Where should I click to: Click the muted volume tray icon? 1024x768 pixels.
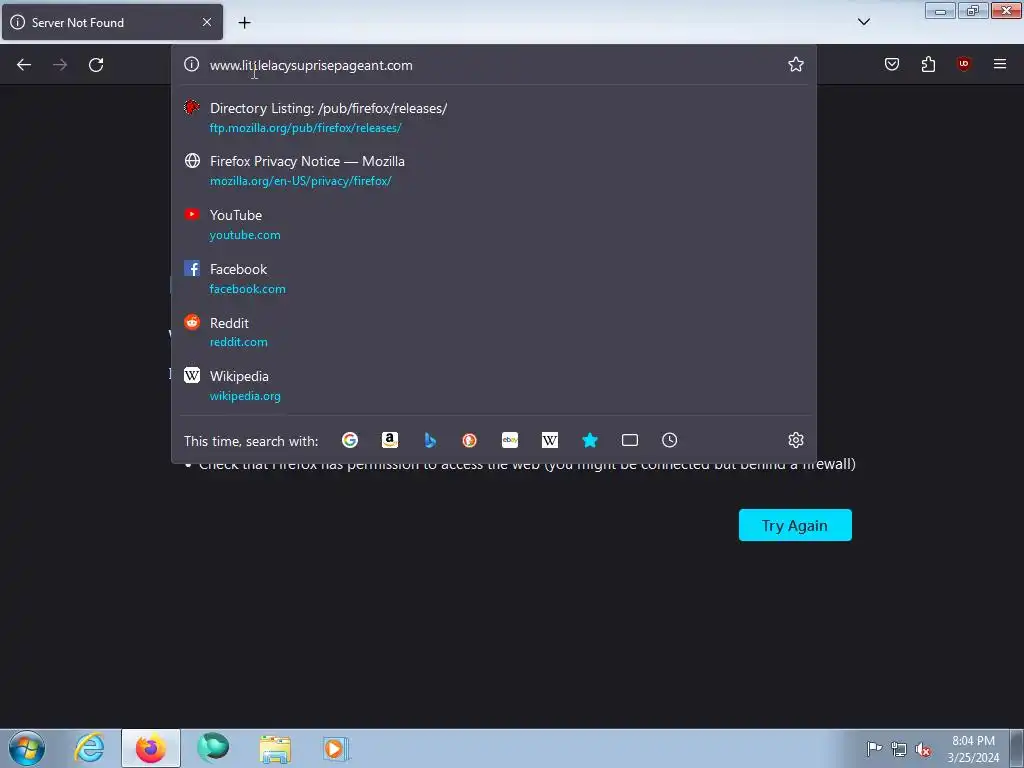tap(923, 749)
